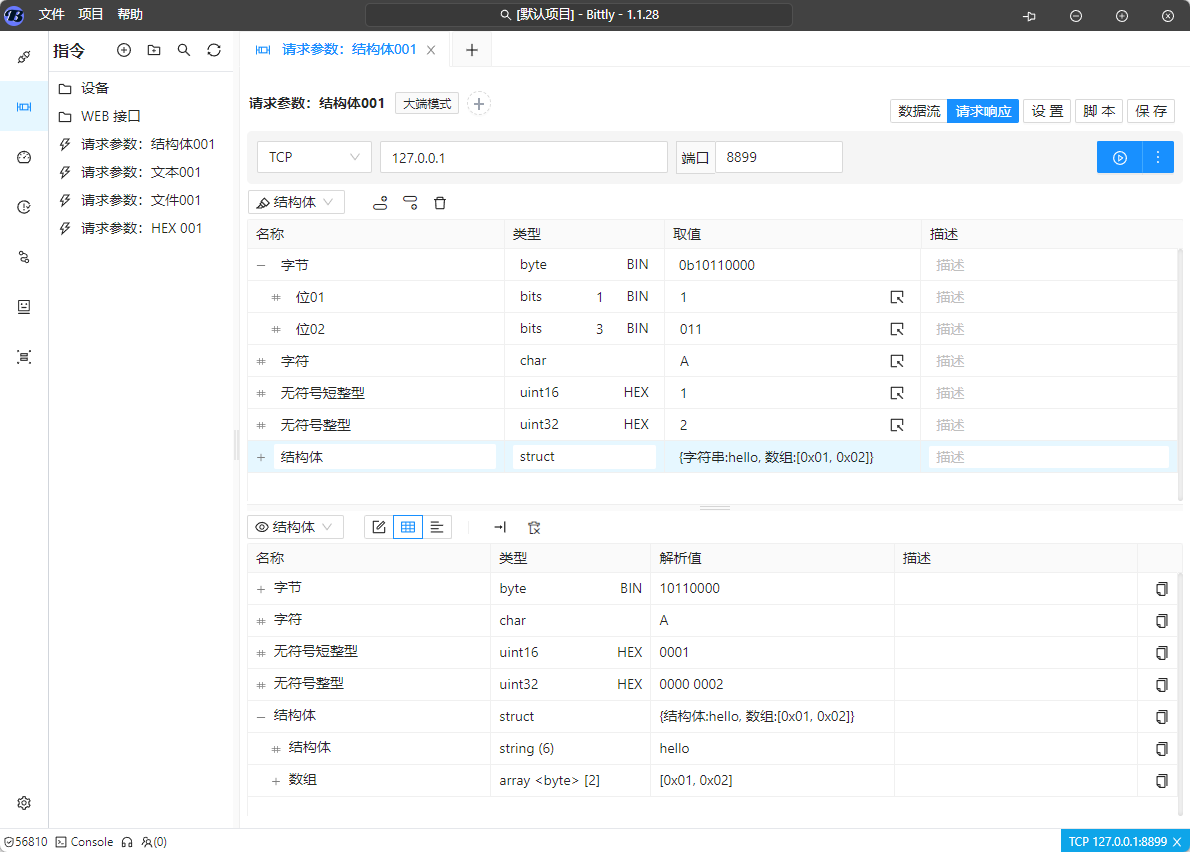The height and width of the screenshot is (852, 1190).
Task: Click the send-to-end arrow icon in response toolbar
Action: (x=500, y=527)
